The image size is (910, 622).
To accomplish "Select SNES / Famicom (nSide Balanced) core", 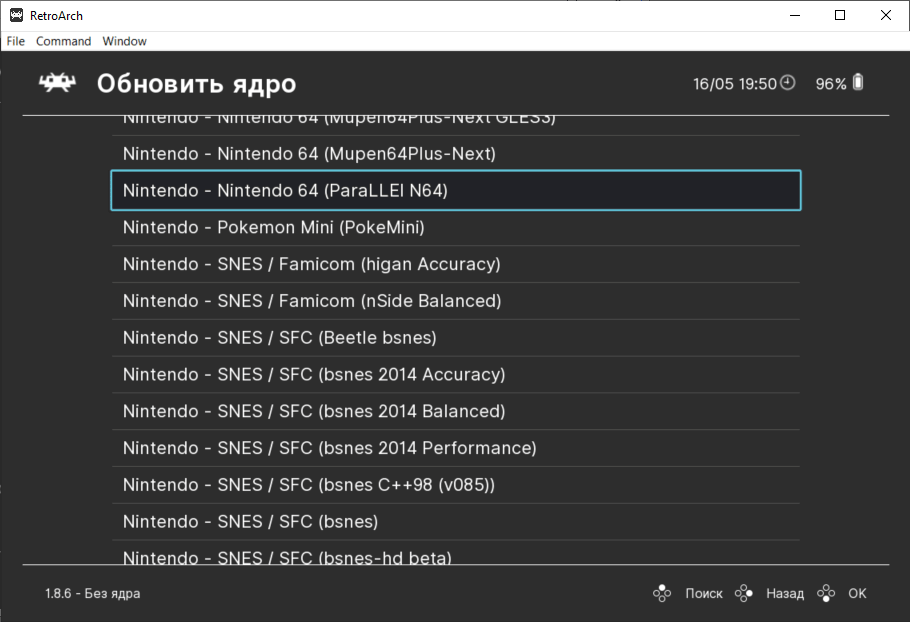I will [456, 301].
